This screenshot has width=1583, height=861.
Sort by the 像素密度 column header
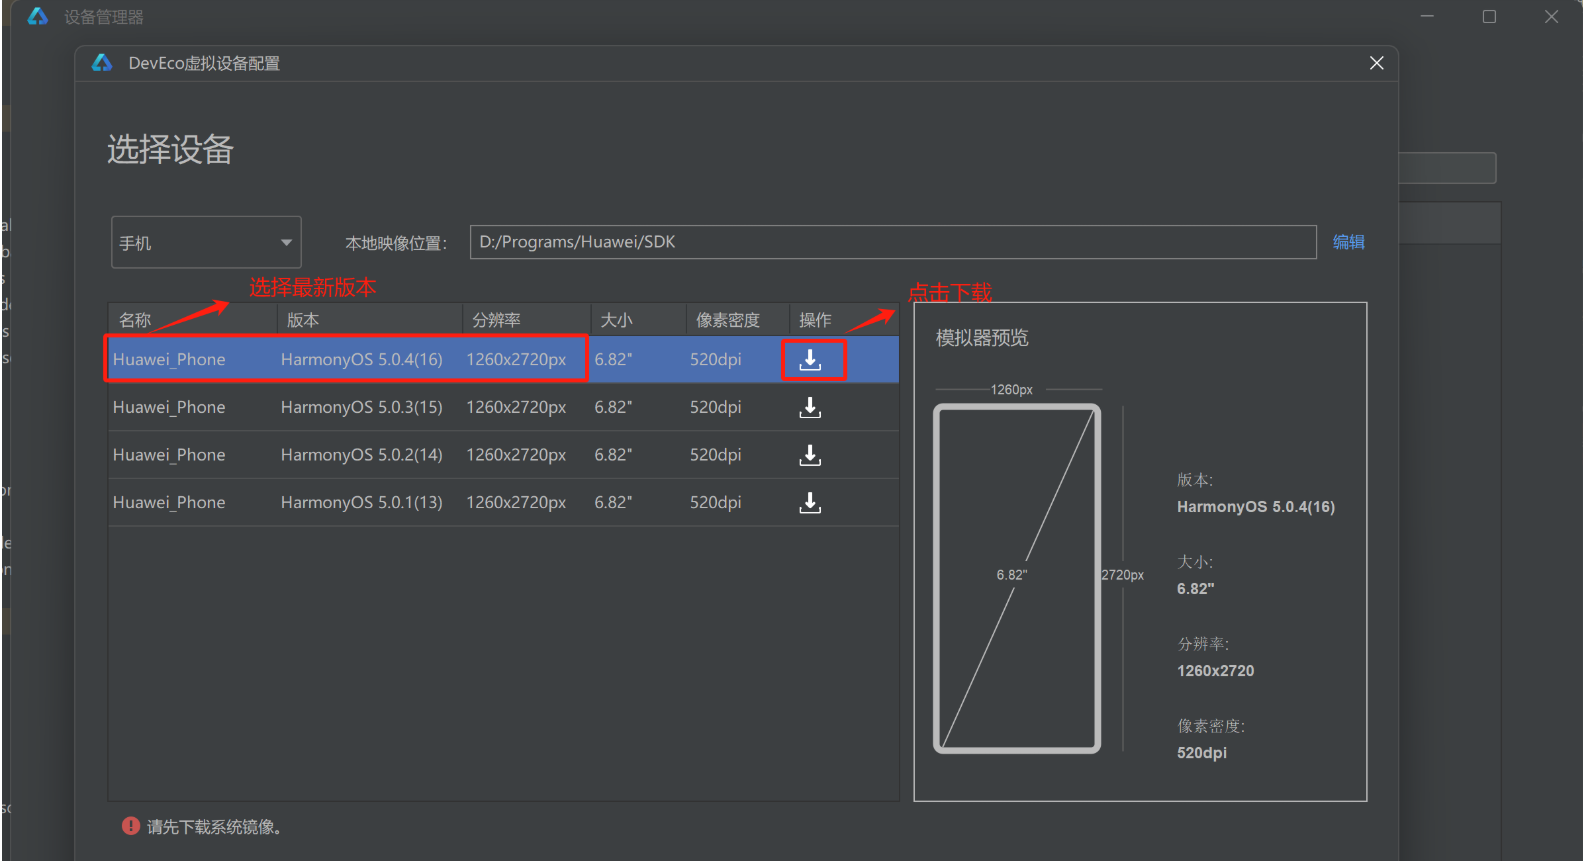(737, 320)
